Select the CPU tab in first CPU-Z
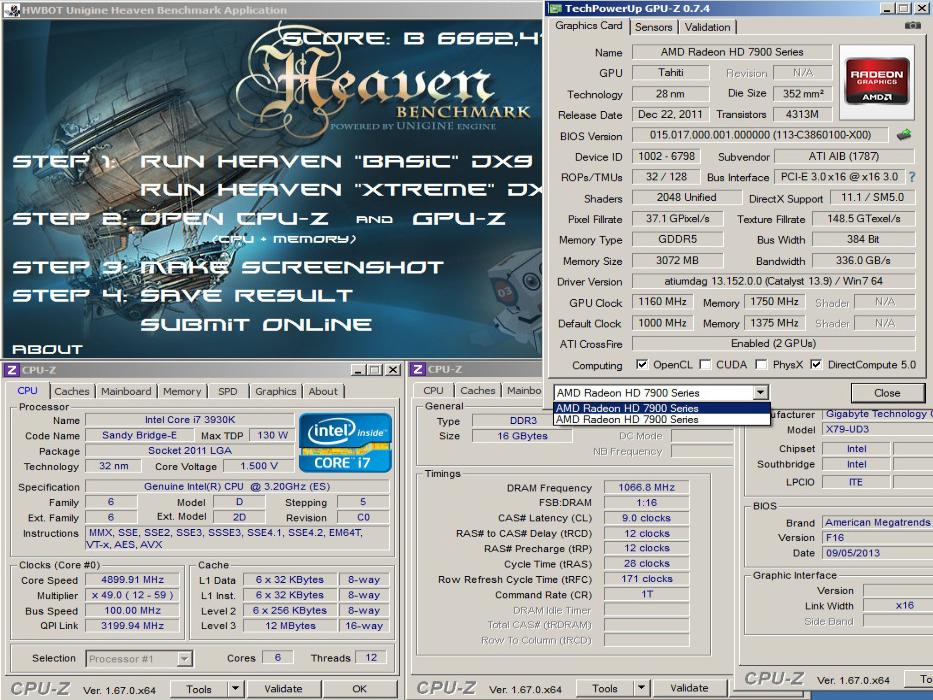 27,390
